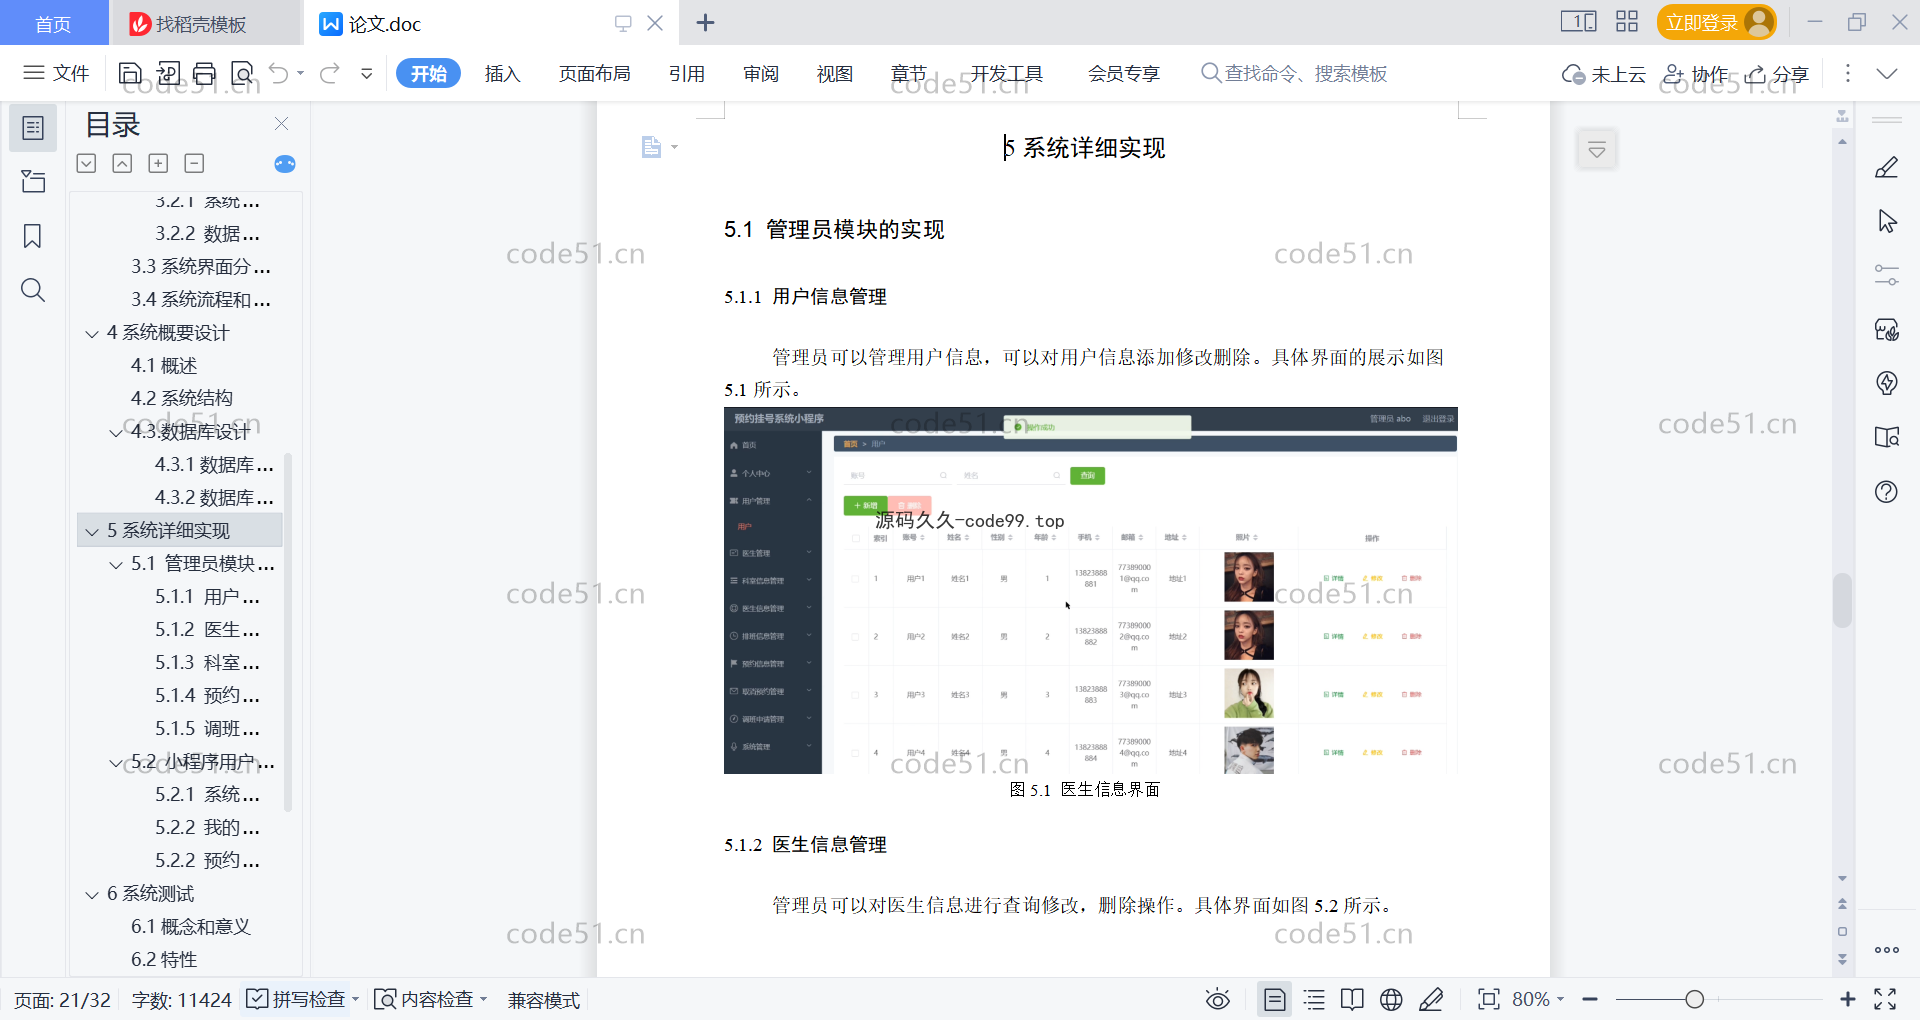Click 页面: 21/32 in status bar
The image size is (1920, 1020).
(x=62, y=1000)
